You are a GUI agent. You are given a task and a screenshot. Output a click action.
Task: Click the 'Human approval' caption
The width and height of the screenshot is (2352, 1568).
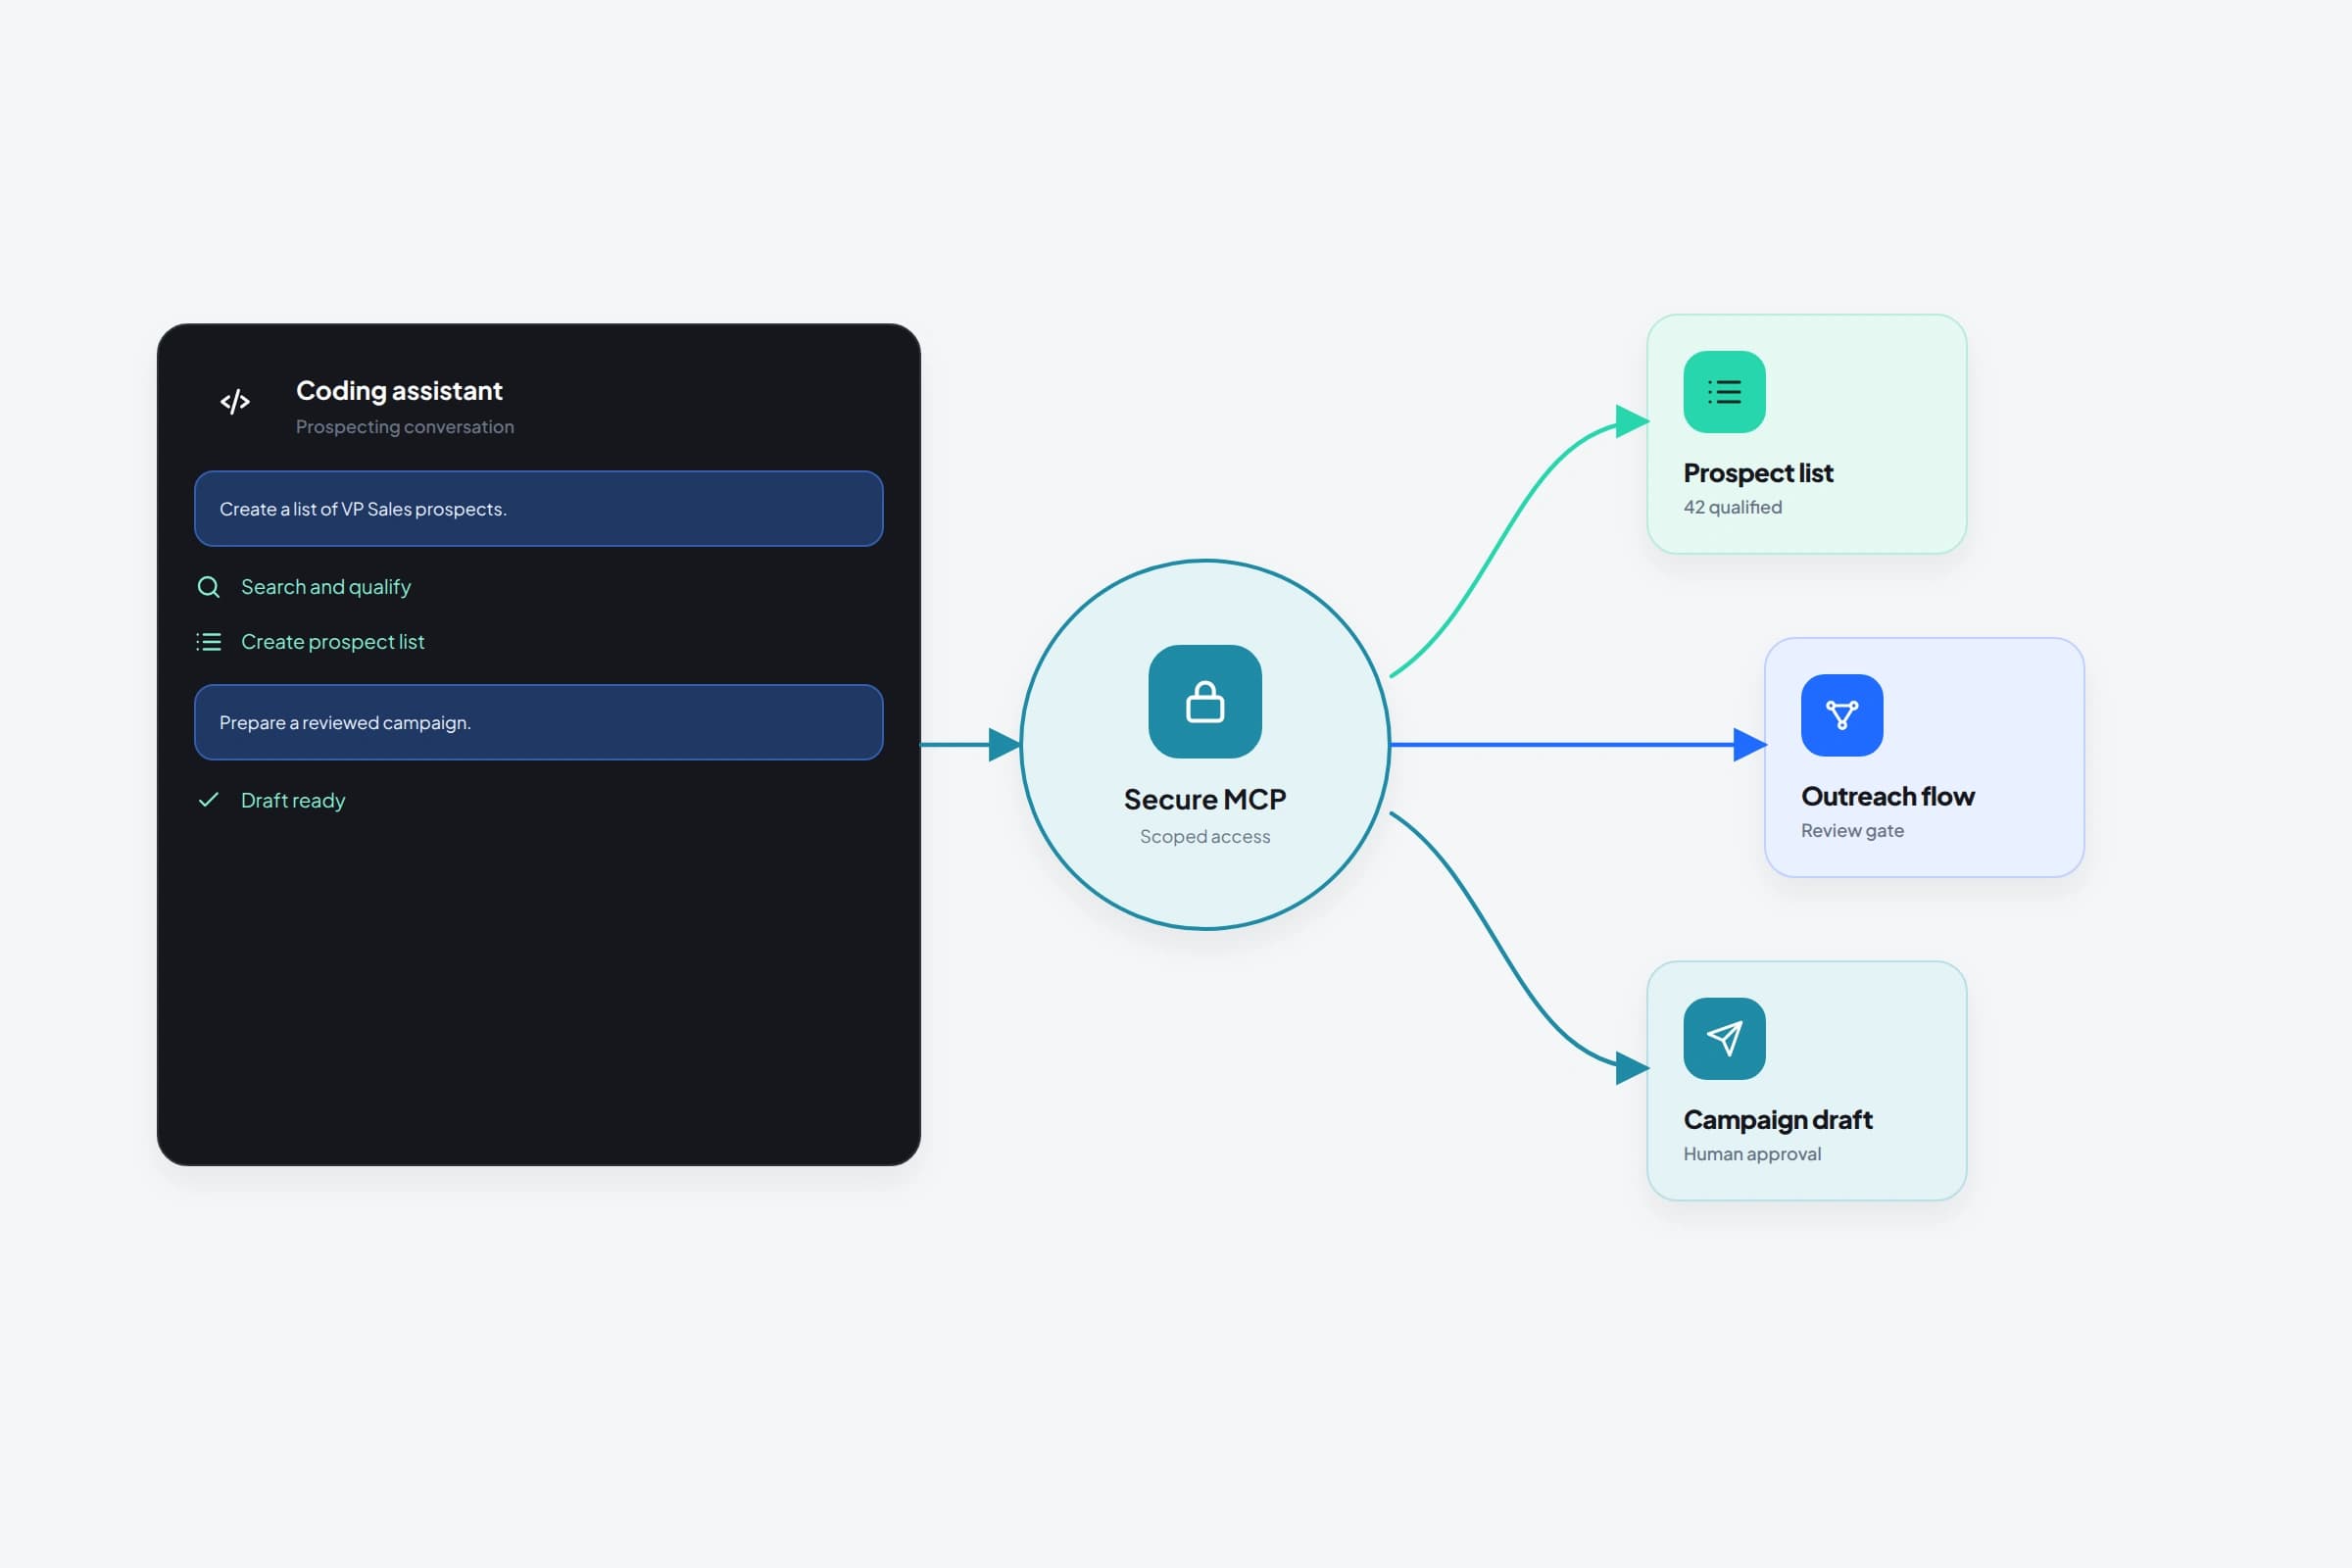pyautogui.click(x=1752, y=1154)
